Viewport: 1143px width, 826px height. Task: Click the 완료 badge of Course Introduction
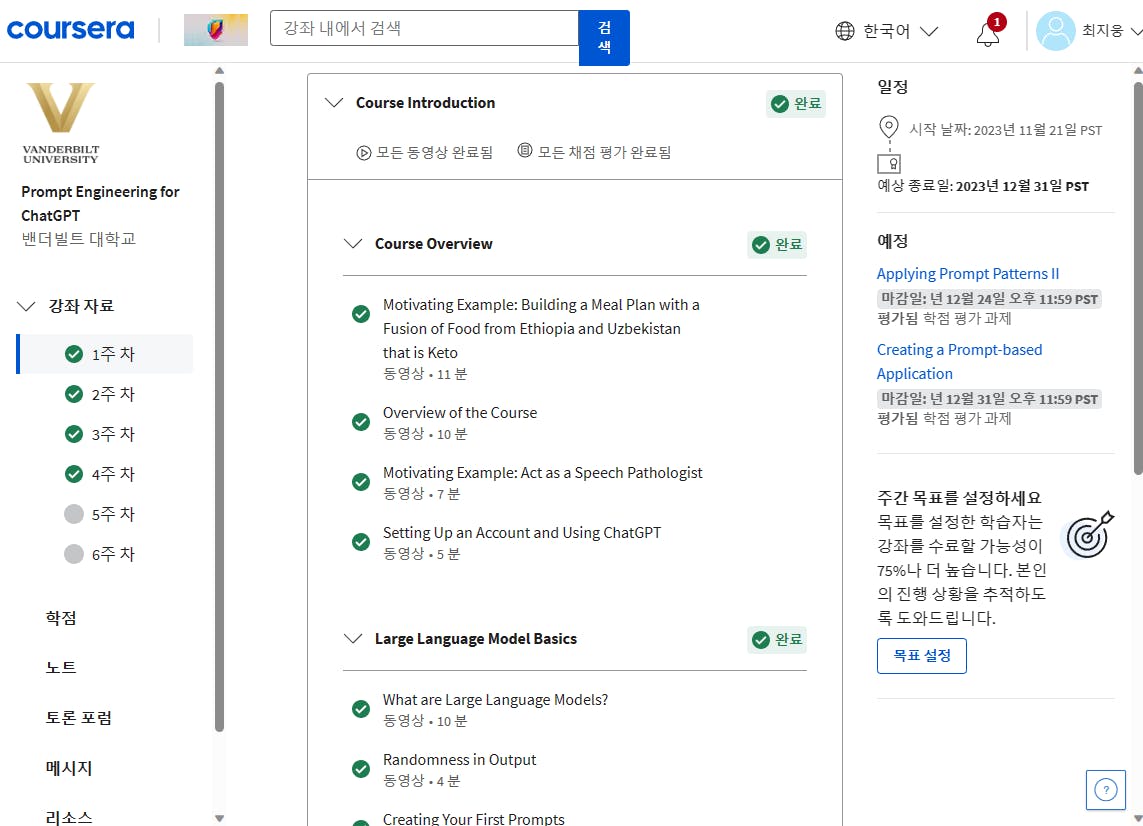point(796,104)
